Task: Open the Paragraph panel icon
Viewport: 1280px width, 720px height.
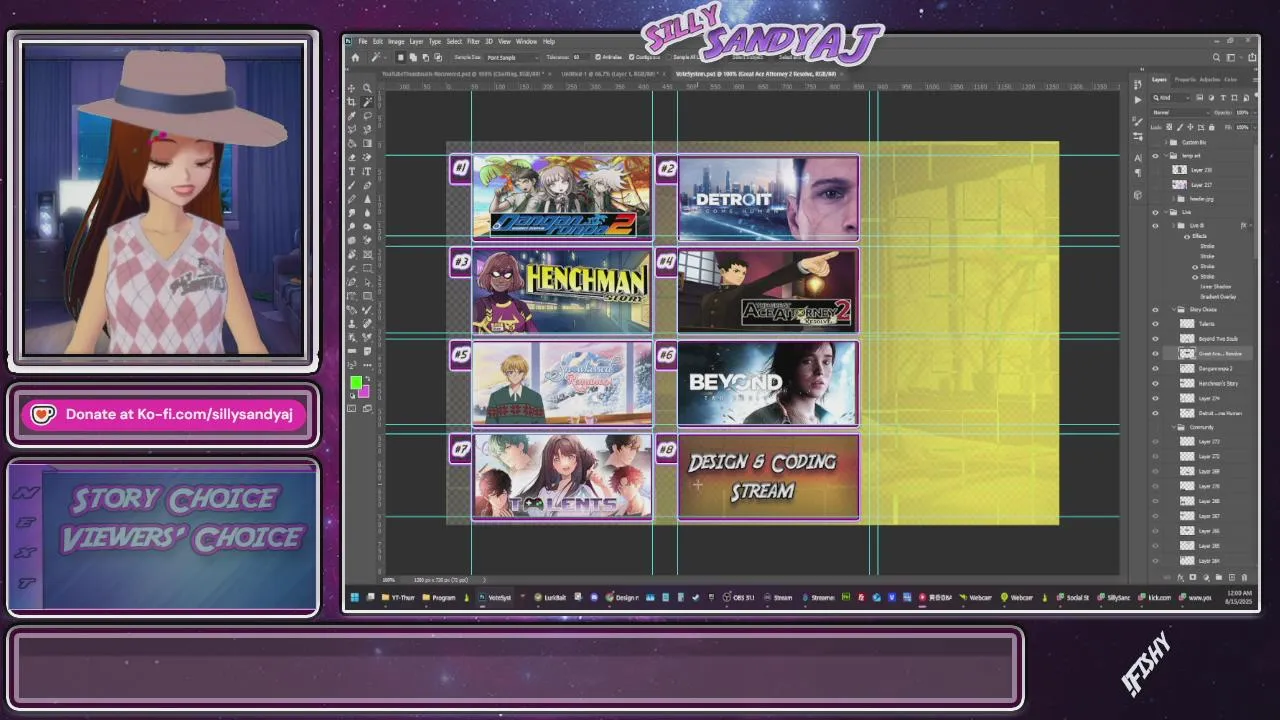Action: coord(1138,173)
